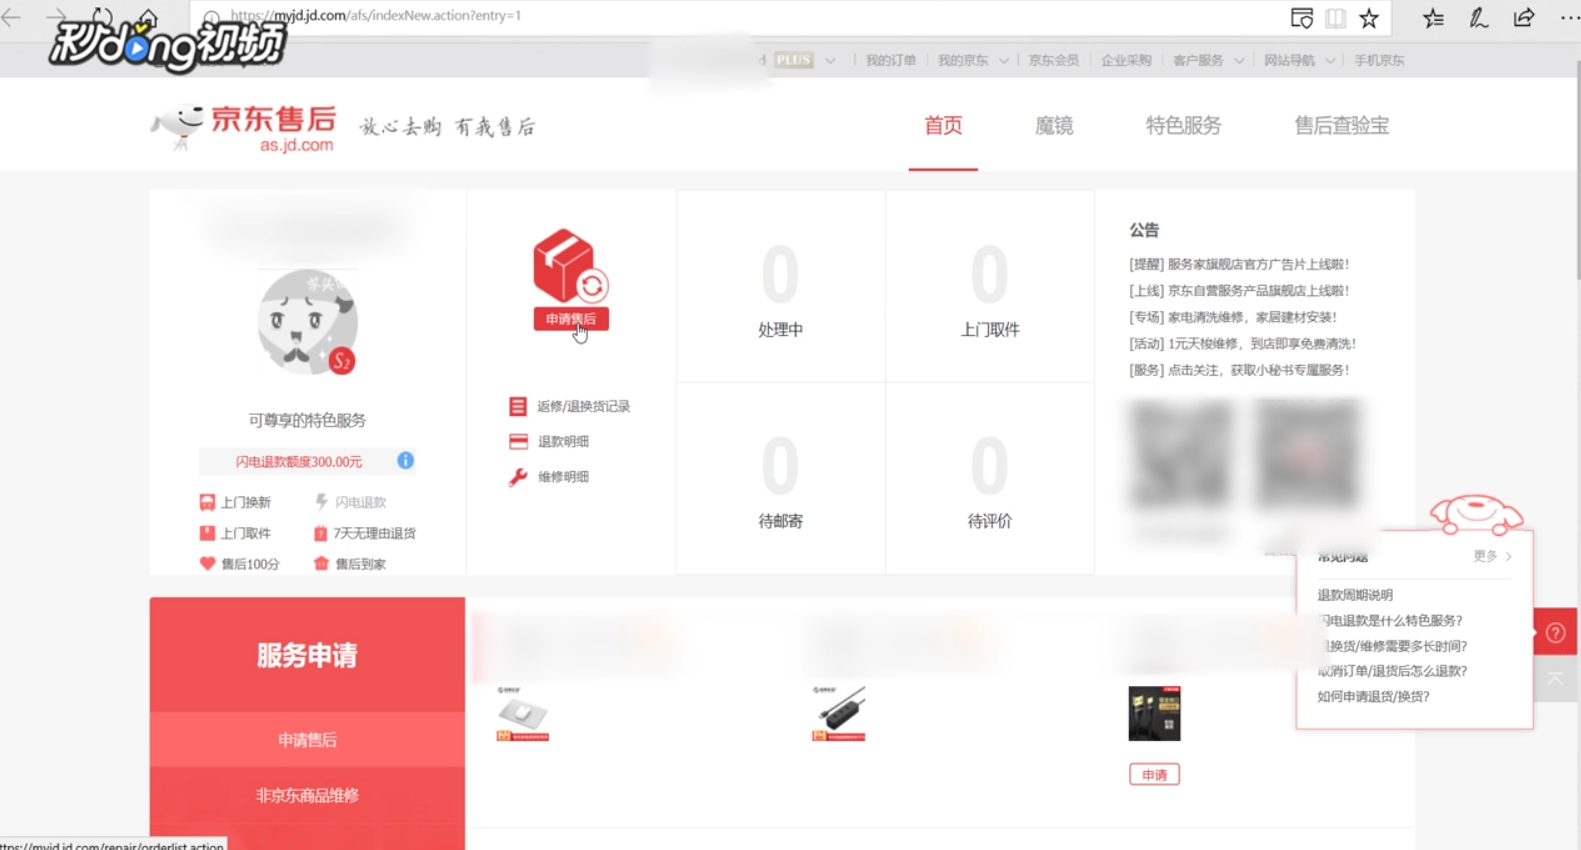Click the 返修/退换货记录 list icon
Image resolution: width=1581 pixels, height=850 pixels.
tap(517, 406)
